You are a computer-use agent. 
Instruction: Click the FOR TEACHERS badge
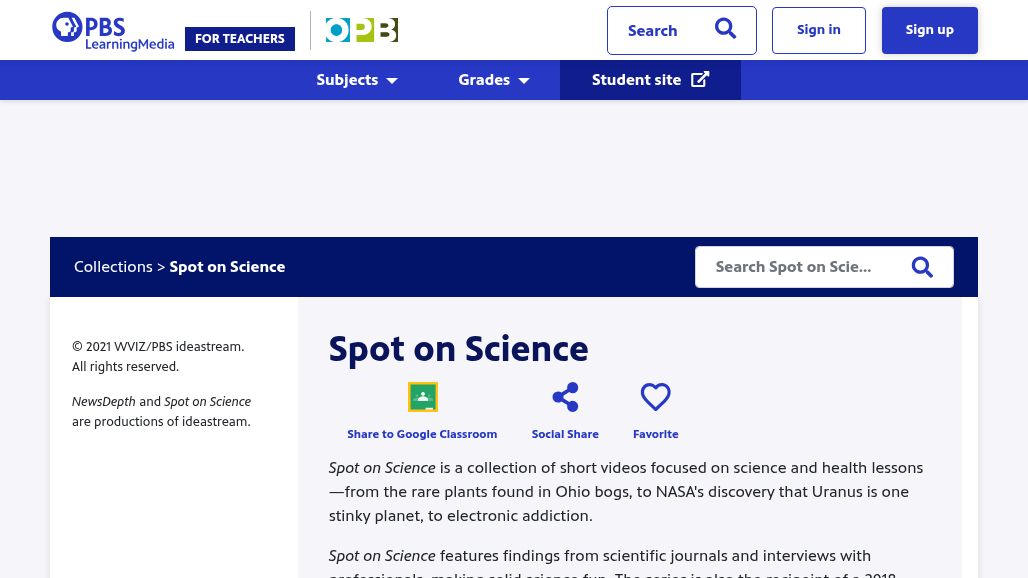point(240,39)
